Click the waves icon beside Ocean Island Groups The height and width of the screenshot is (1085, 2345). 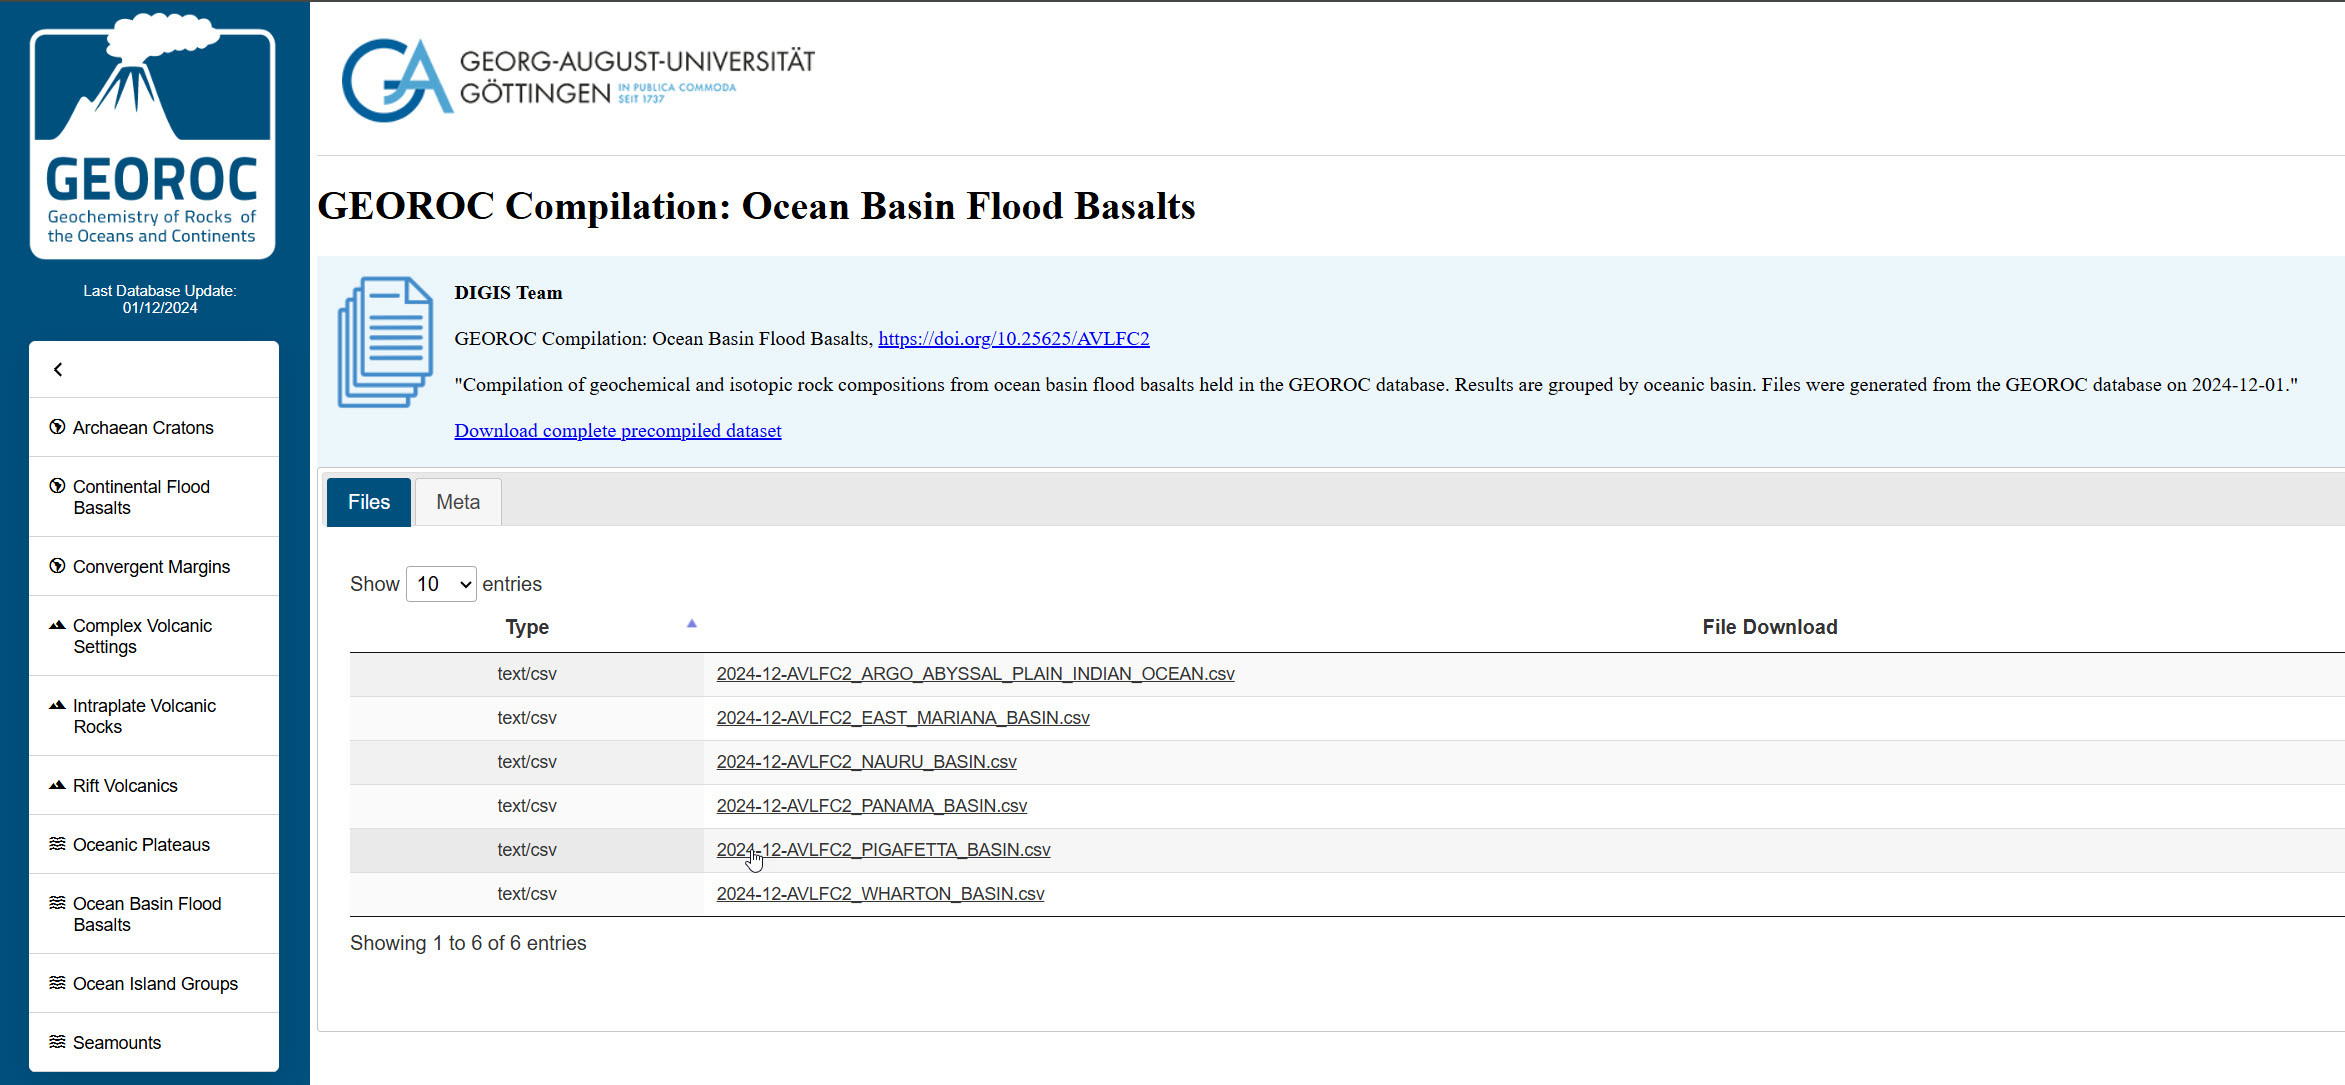coord(58,983)
